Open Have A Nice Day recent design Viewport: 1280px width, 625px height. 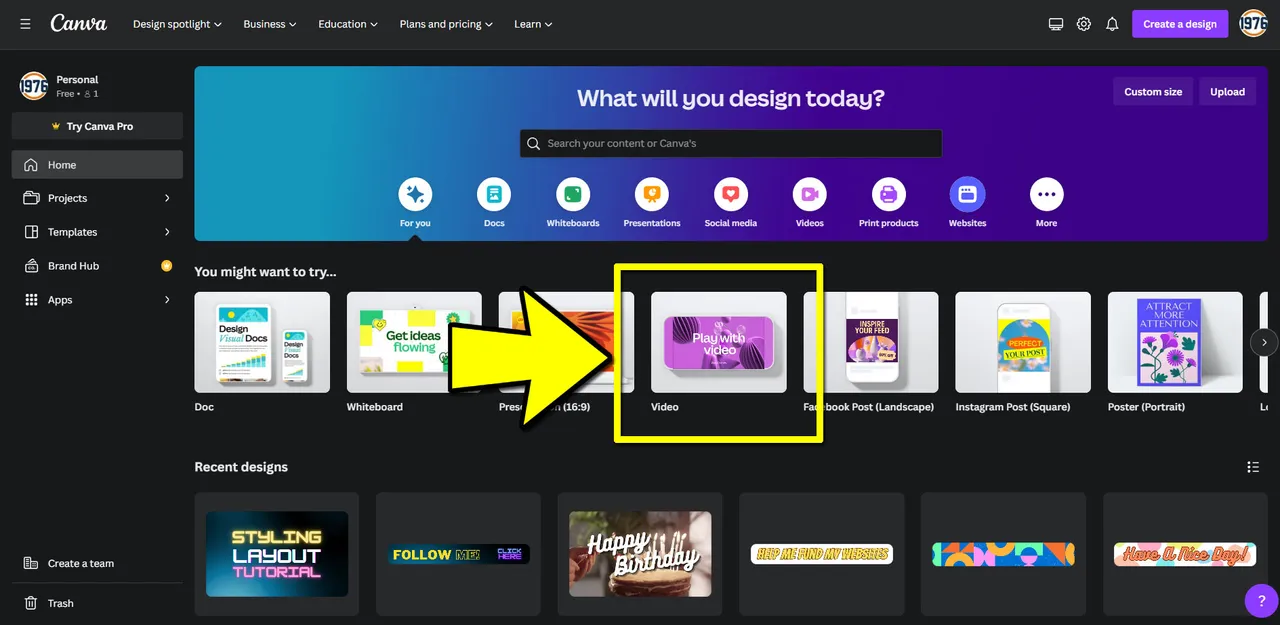[x=1185, y=554]
